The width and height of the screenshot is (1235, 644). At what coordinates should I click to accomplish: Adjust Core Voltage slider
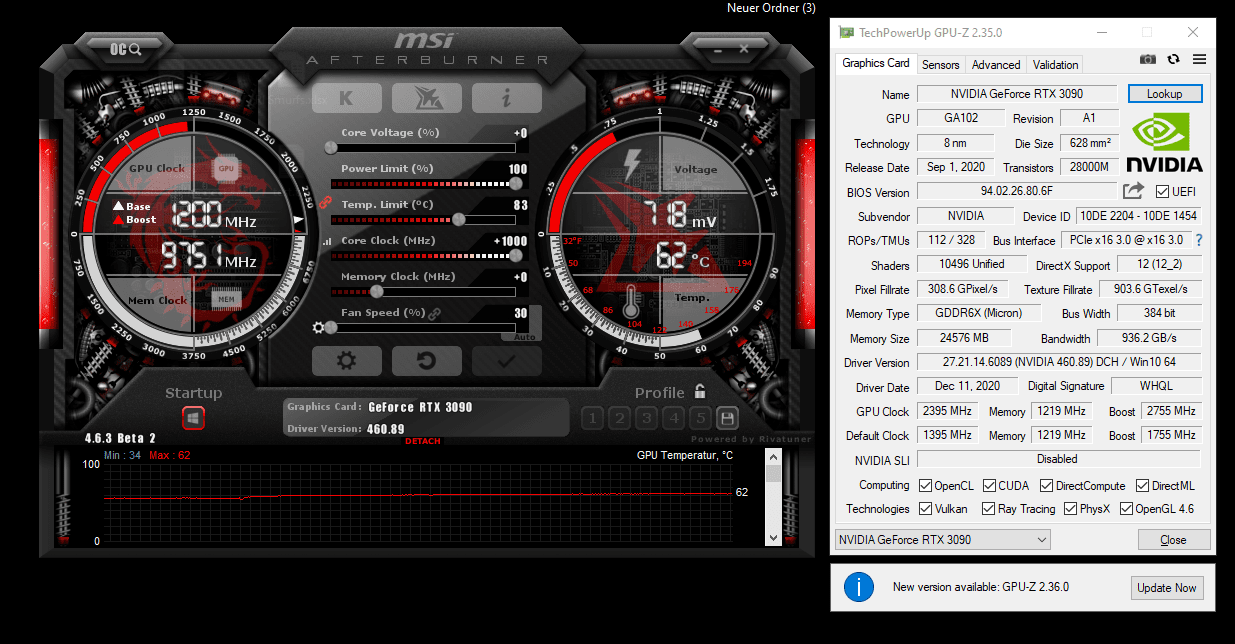[x=423, y=147]
